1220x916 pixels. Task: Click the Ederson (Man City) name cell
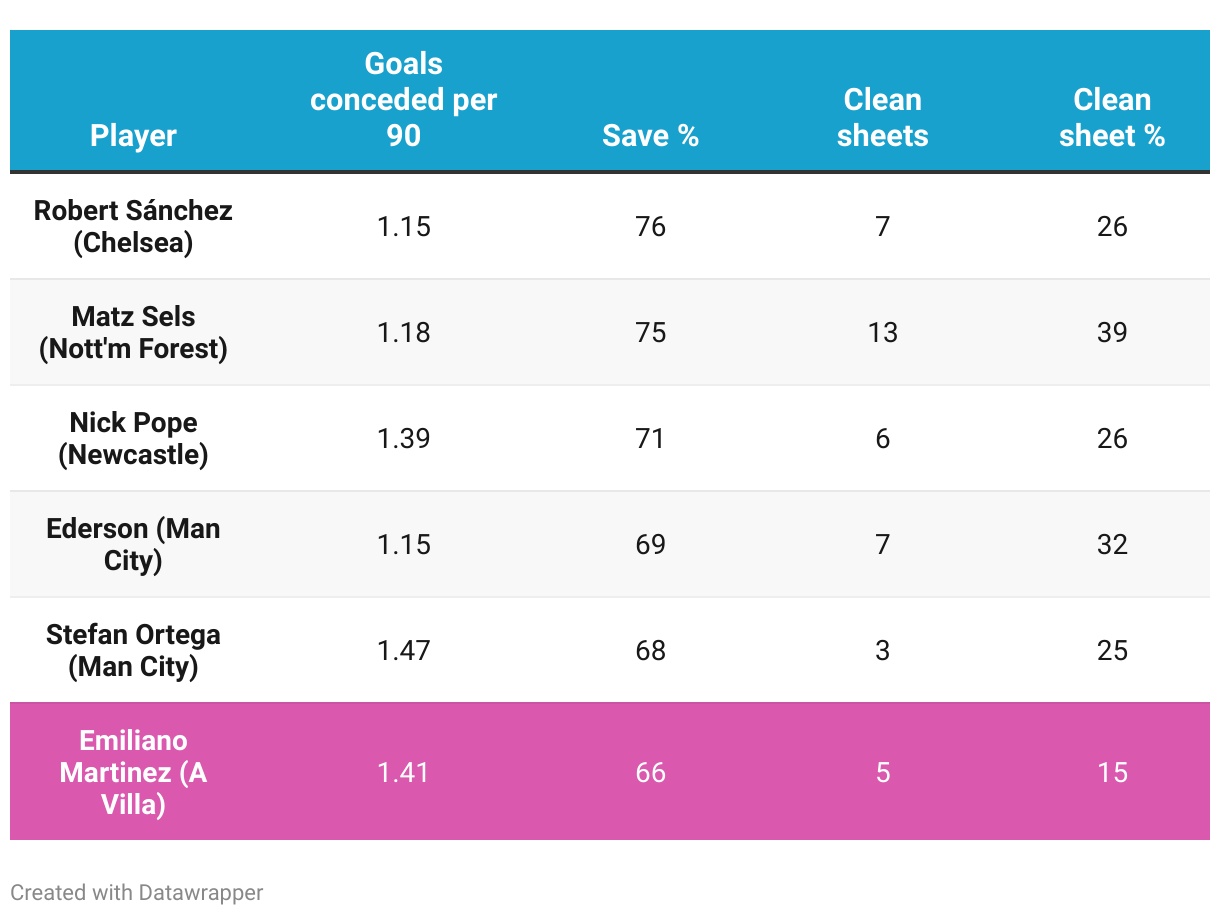[x=133, y=544]
